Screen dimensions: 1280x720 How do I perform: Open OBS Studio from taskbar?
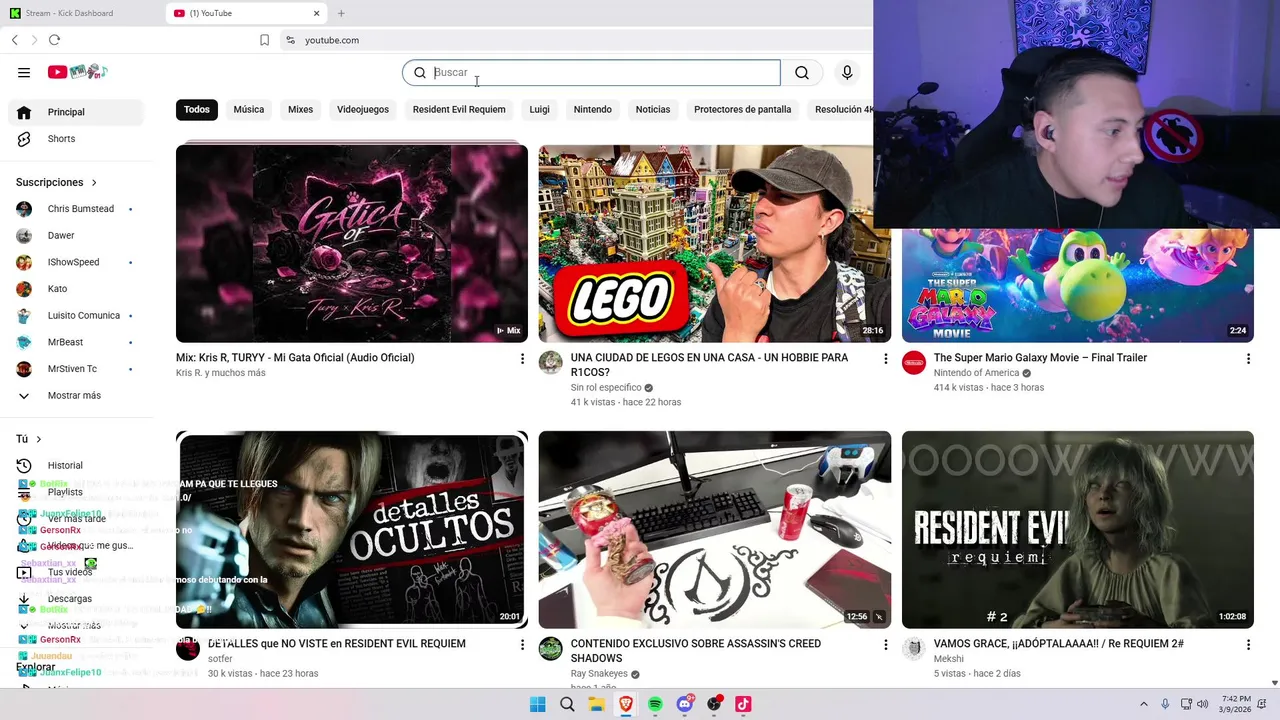click(x=714, y=704)
